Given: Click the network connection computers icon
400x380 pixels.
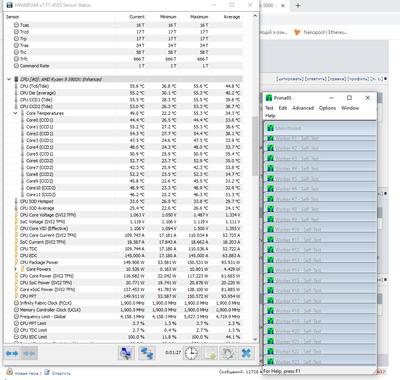Looking at the screenshot, I should click(x=147, y=353).
